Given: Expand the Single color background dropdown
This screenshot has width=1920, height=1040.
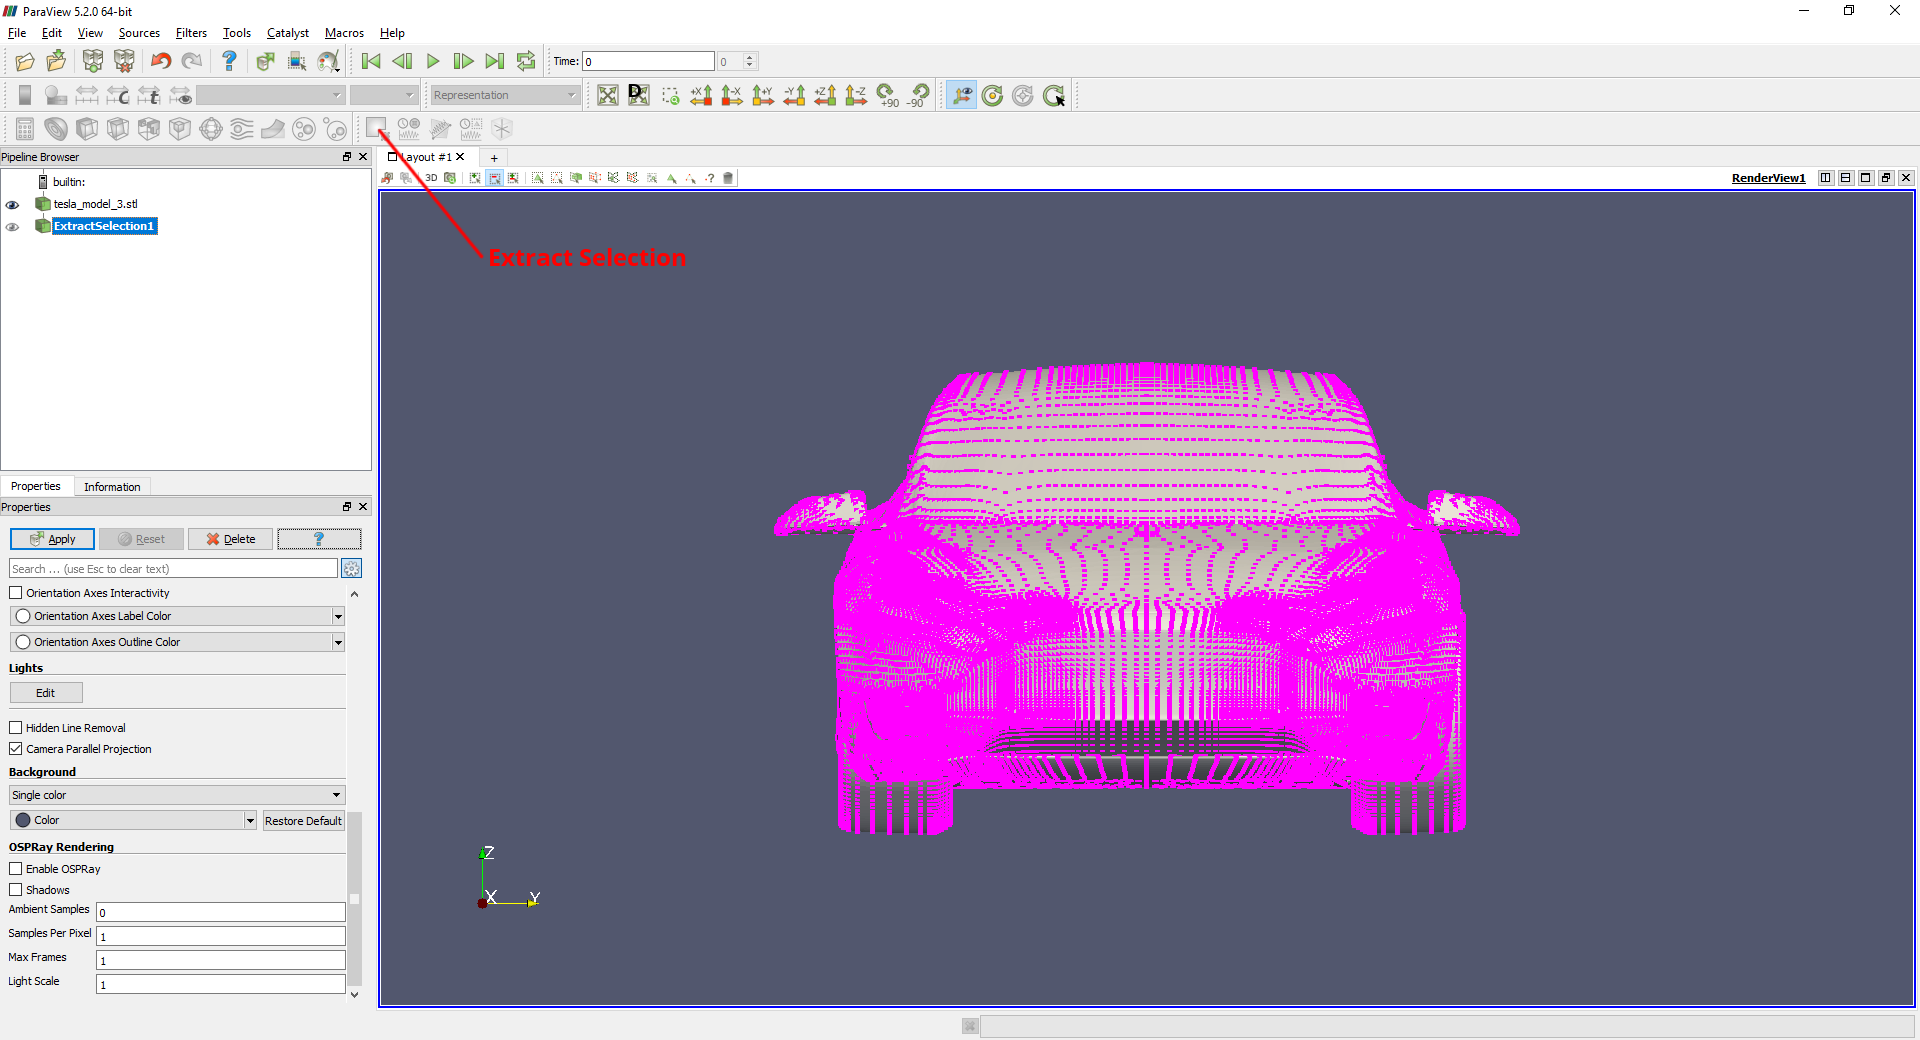Looking at the screenshot, I should point(177,795).
